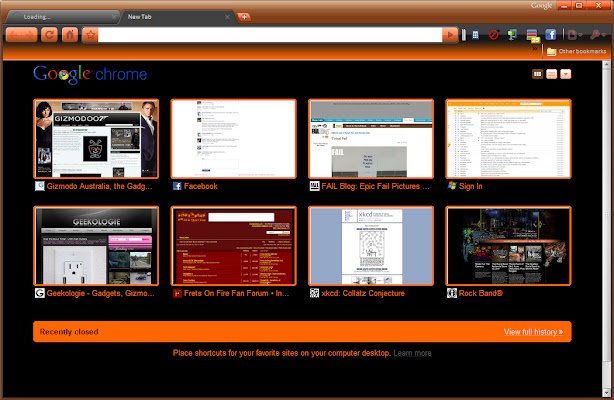
Task: Click the Geekologie G favicon
Action: coord(40,293)
